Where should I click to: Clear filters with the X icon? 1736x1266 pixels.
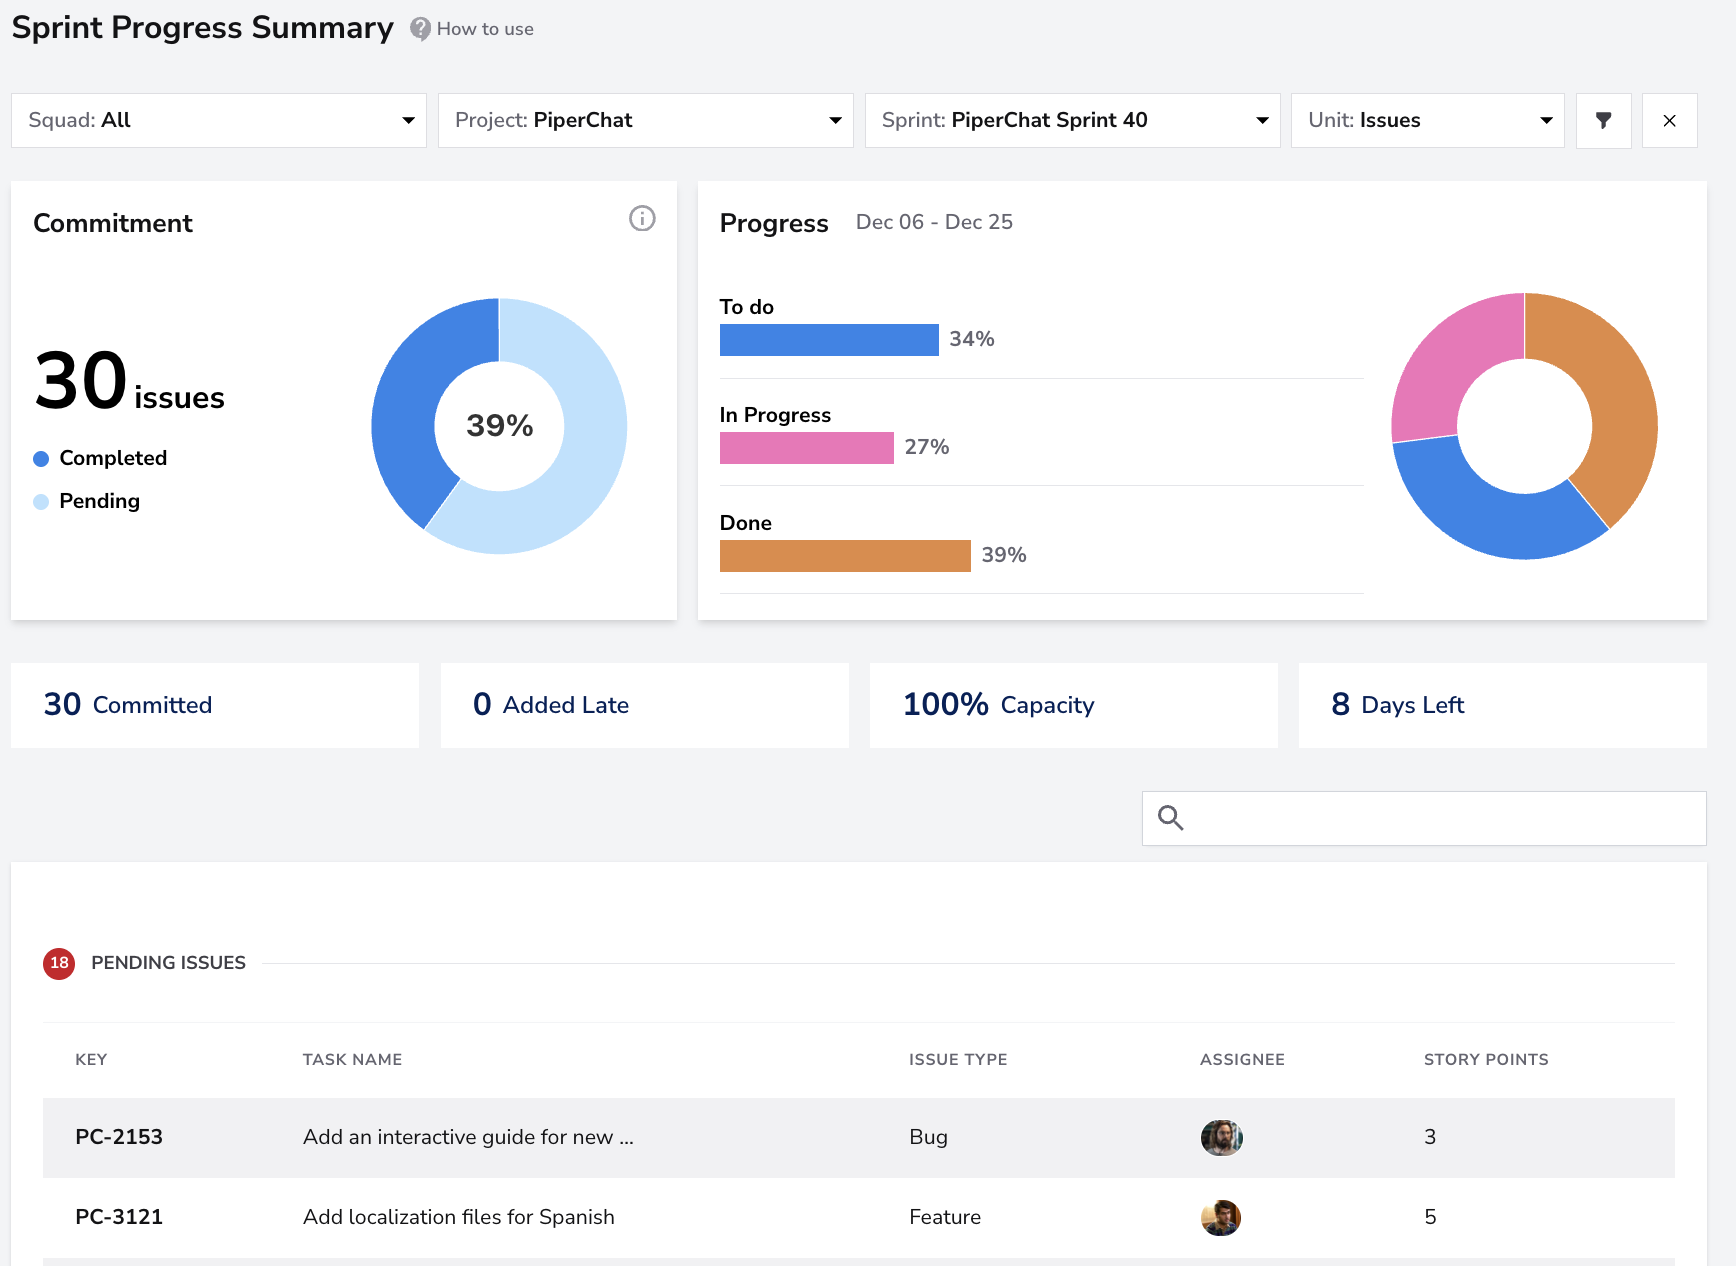[1669, 121]
